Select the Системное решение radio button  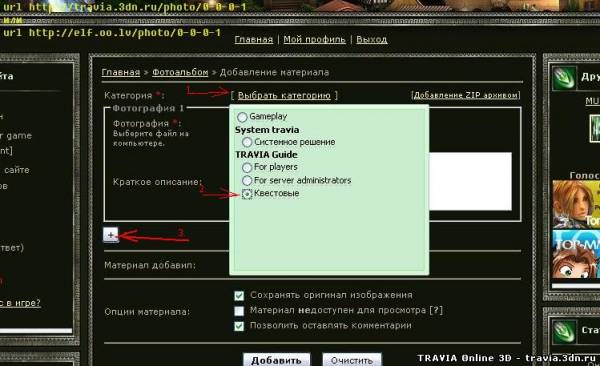(x=247, y=142)
